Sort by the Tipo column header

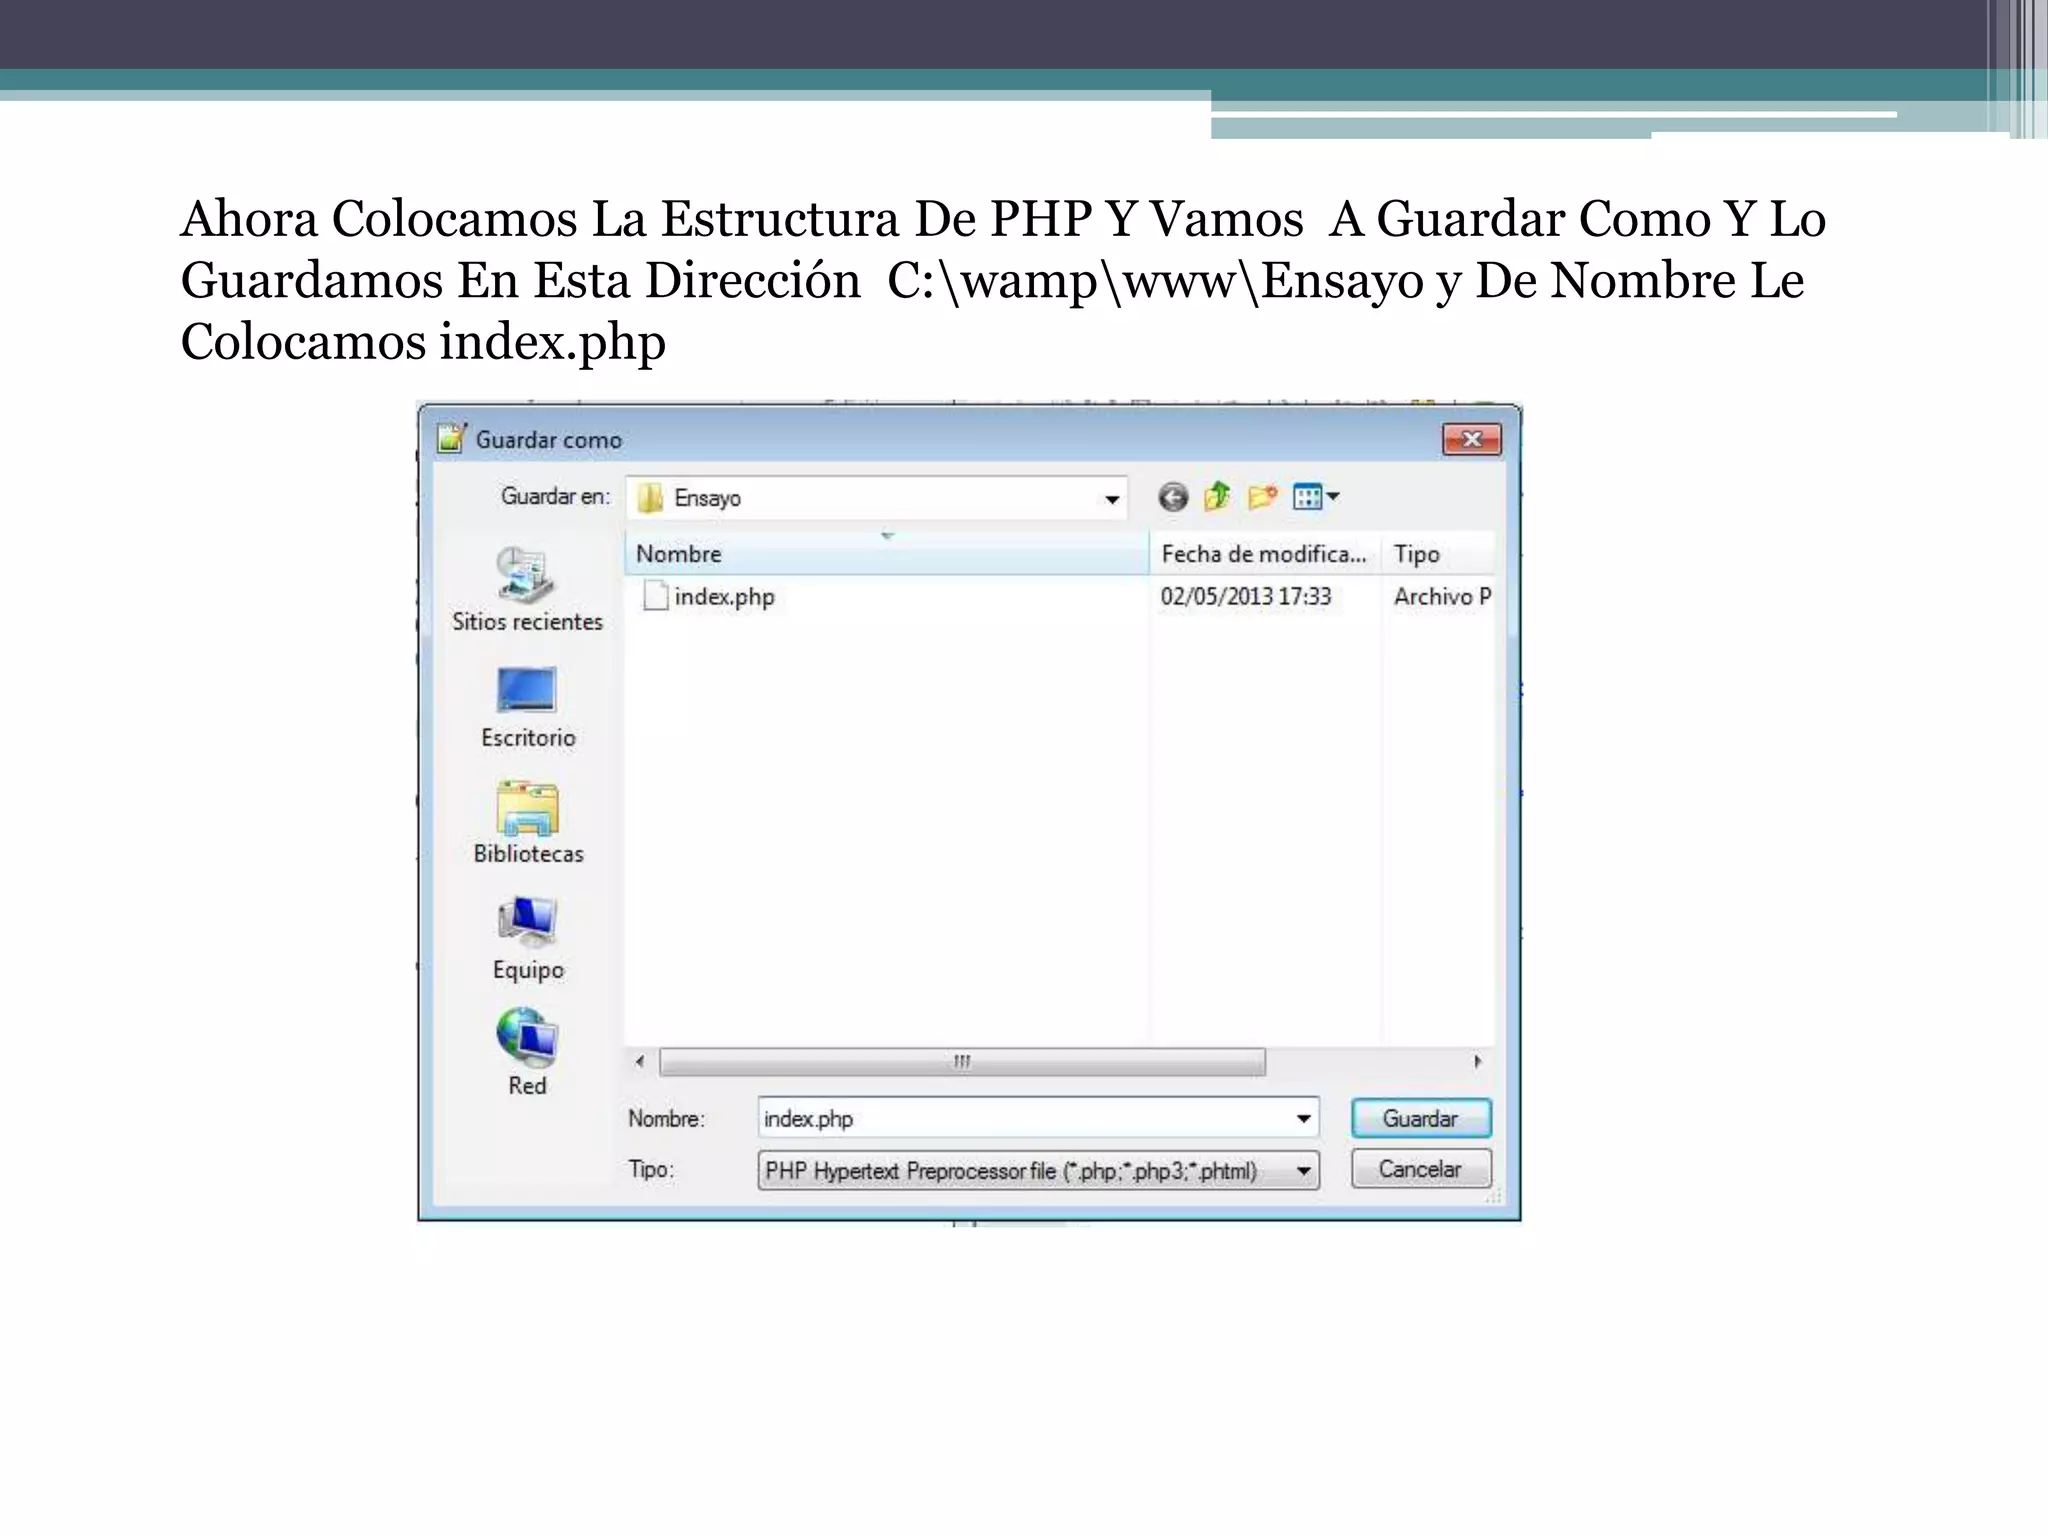click(x=1438, y=554)
